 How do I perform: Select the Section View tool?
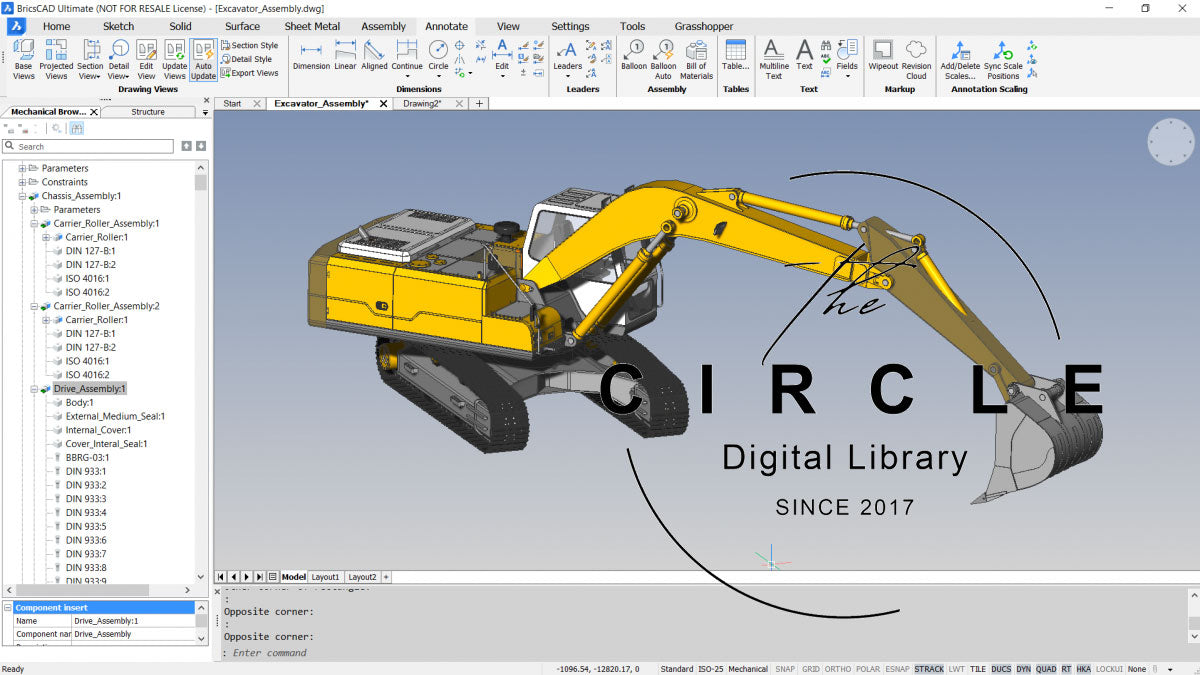point(90,59)
